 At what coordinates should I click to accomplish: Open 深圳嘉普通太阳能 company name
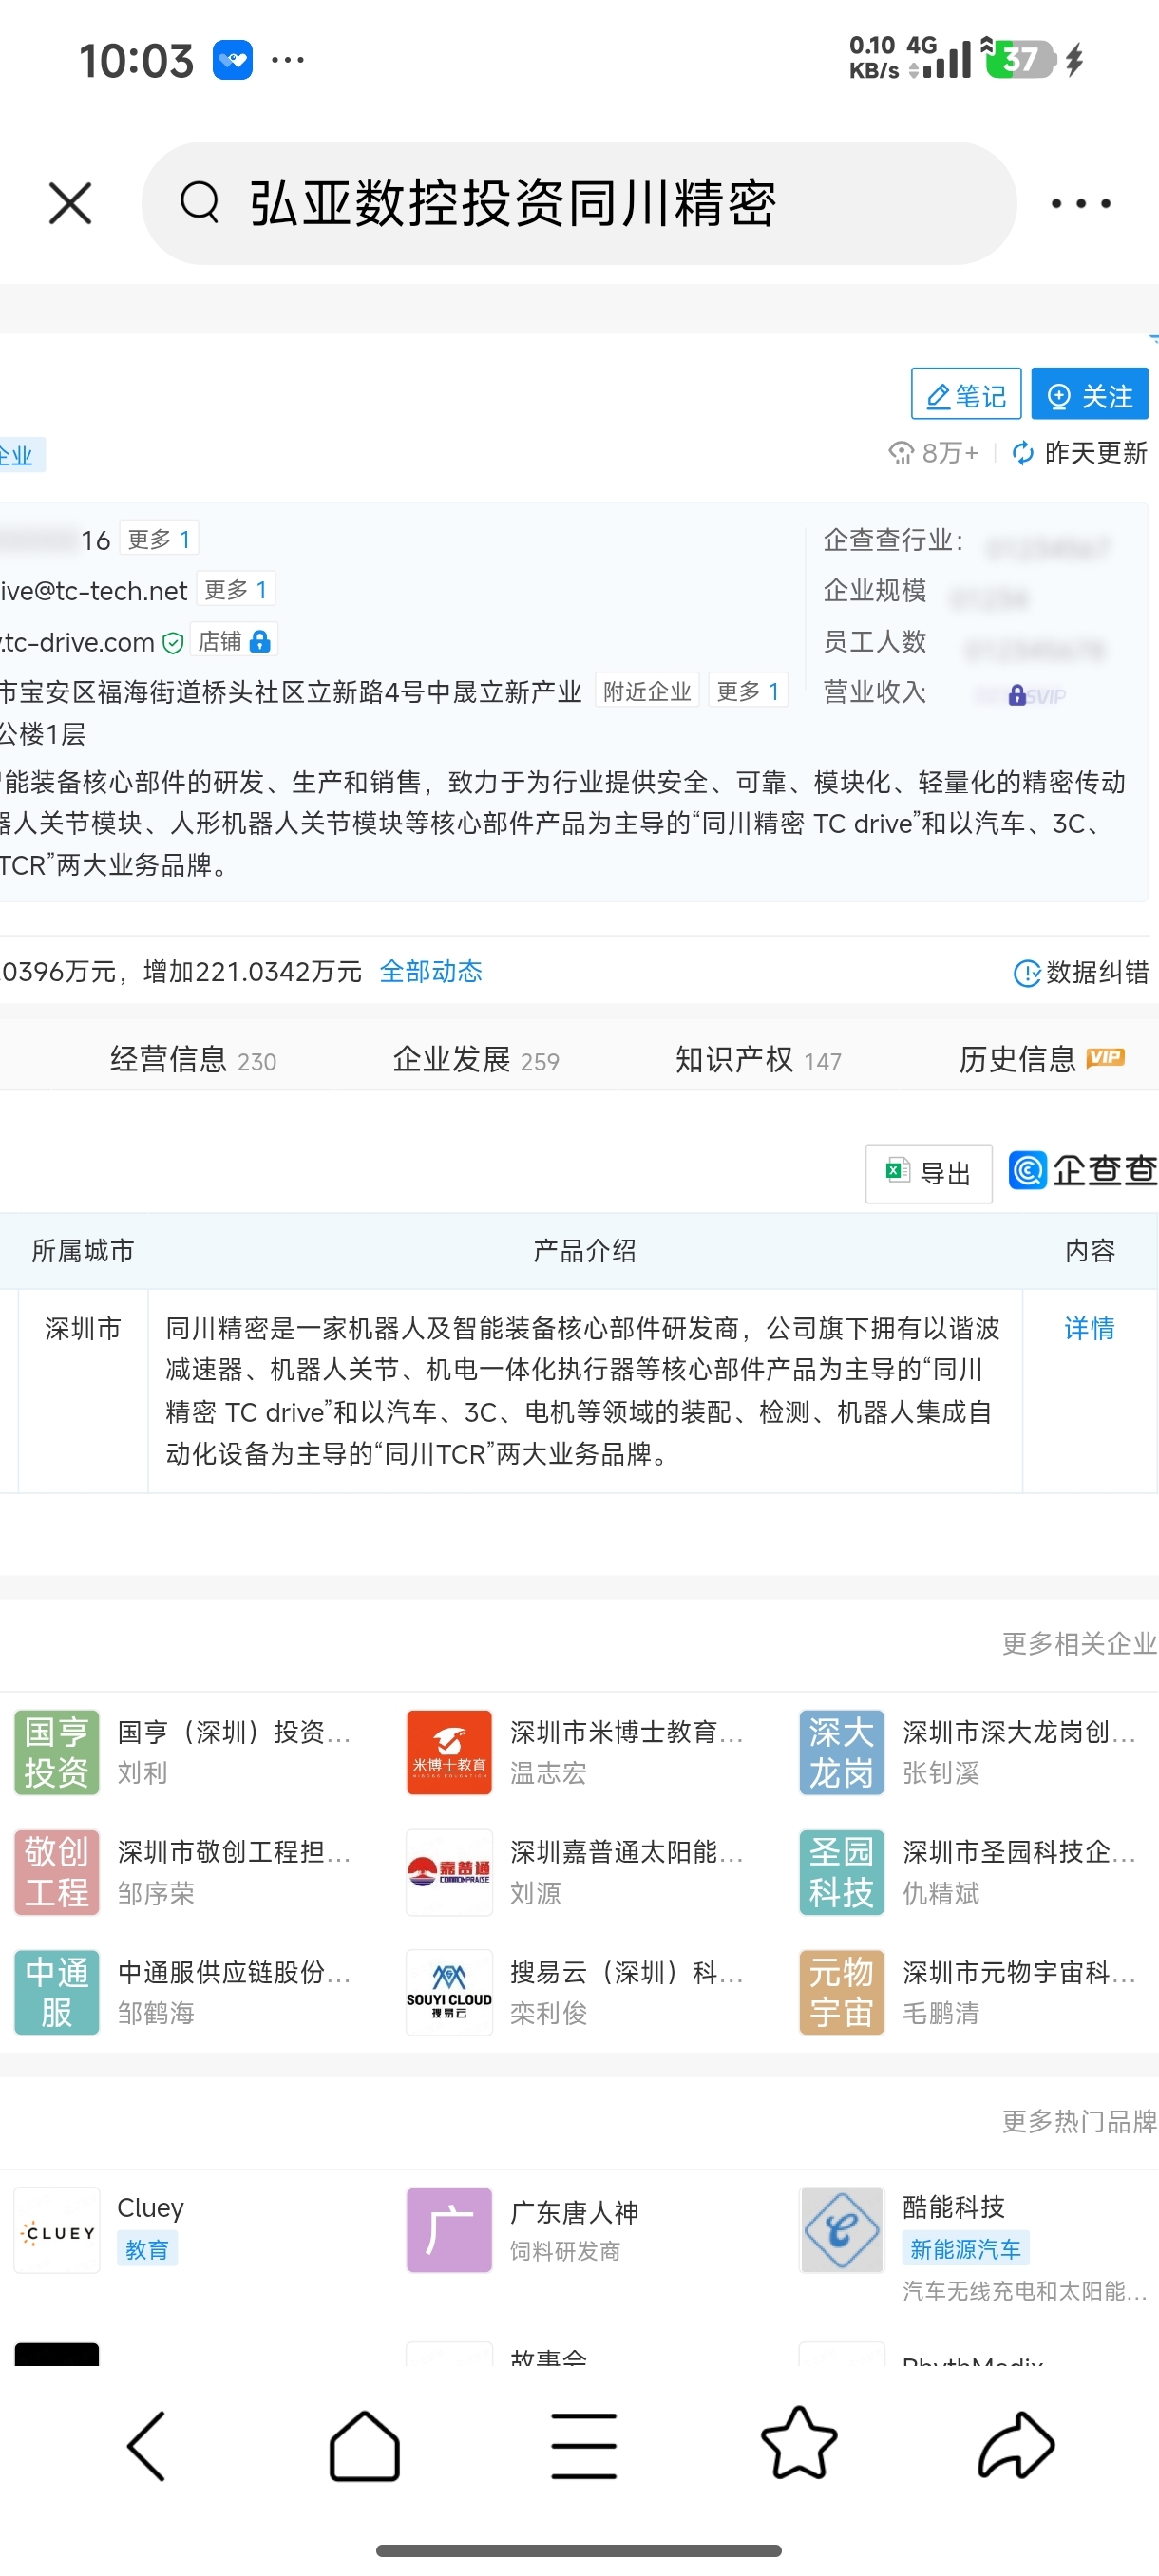click(x=627, y=1851)
